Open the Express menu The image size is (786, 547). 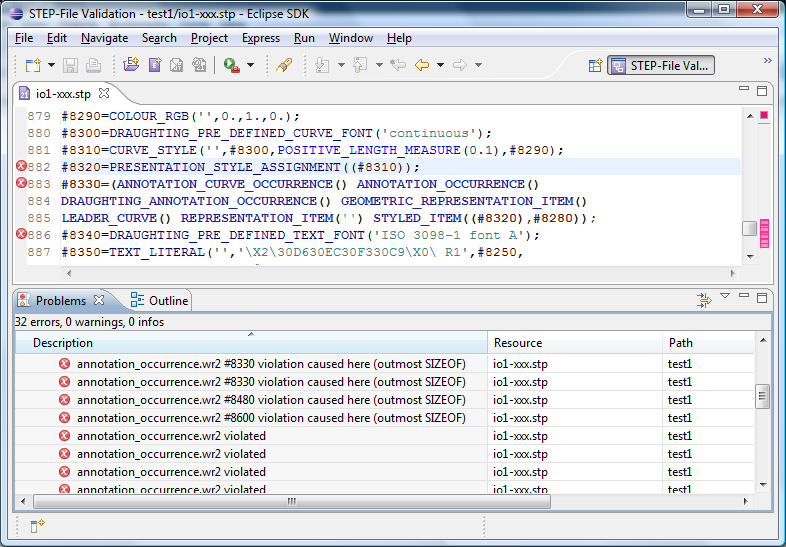pos(261,38)
